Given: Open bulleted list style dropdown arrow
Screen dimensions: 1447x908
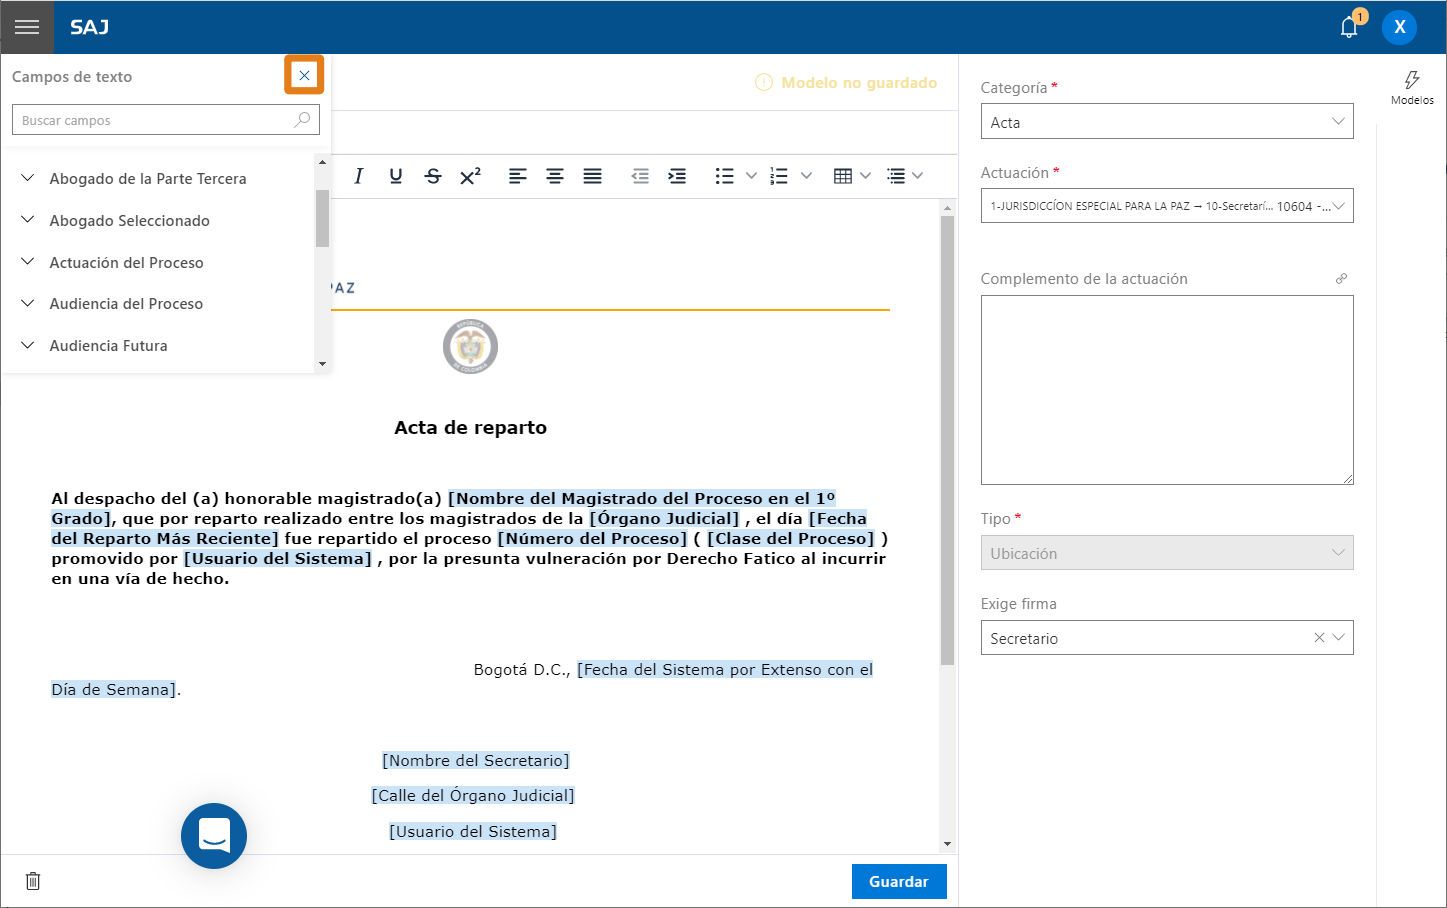Looking at the screenshot, I should [x=751, y=176].
